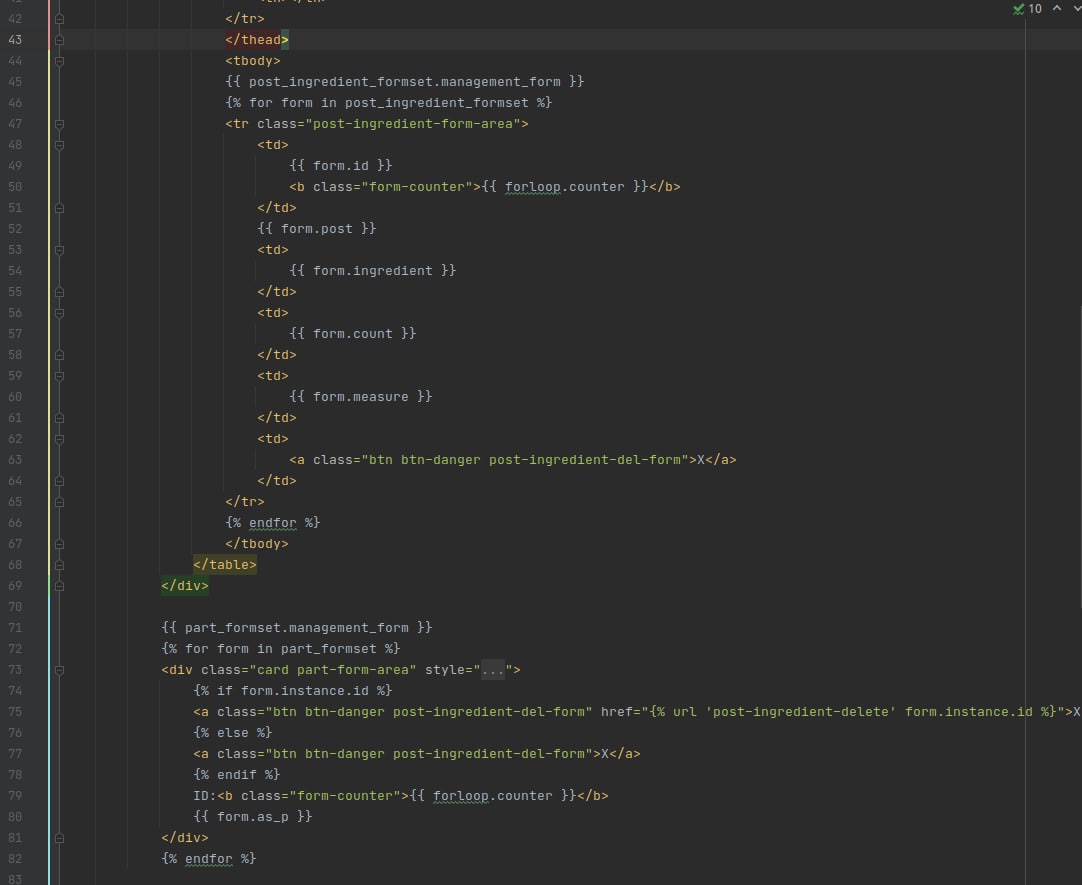Click the {{ form.measure }} expression
Image resolution: width=1082 pixels, height=885 pixels.
click(x=361, y=397)
